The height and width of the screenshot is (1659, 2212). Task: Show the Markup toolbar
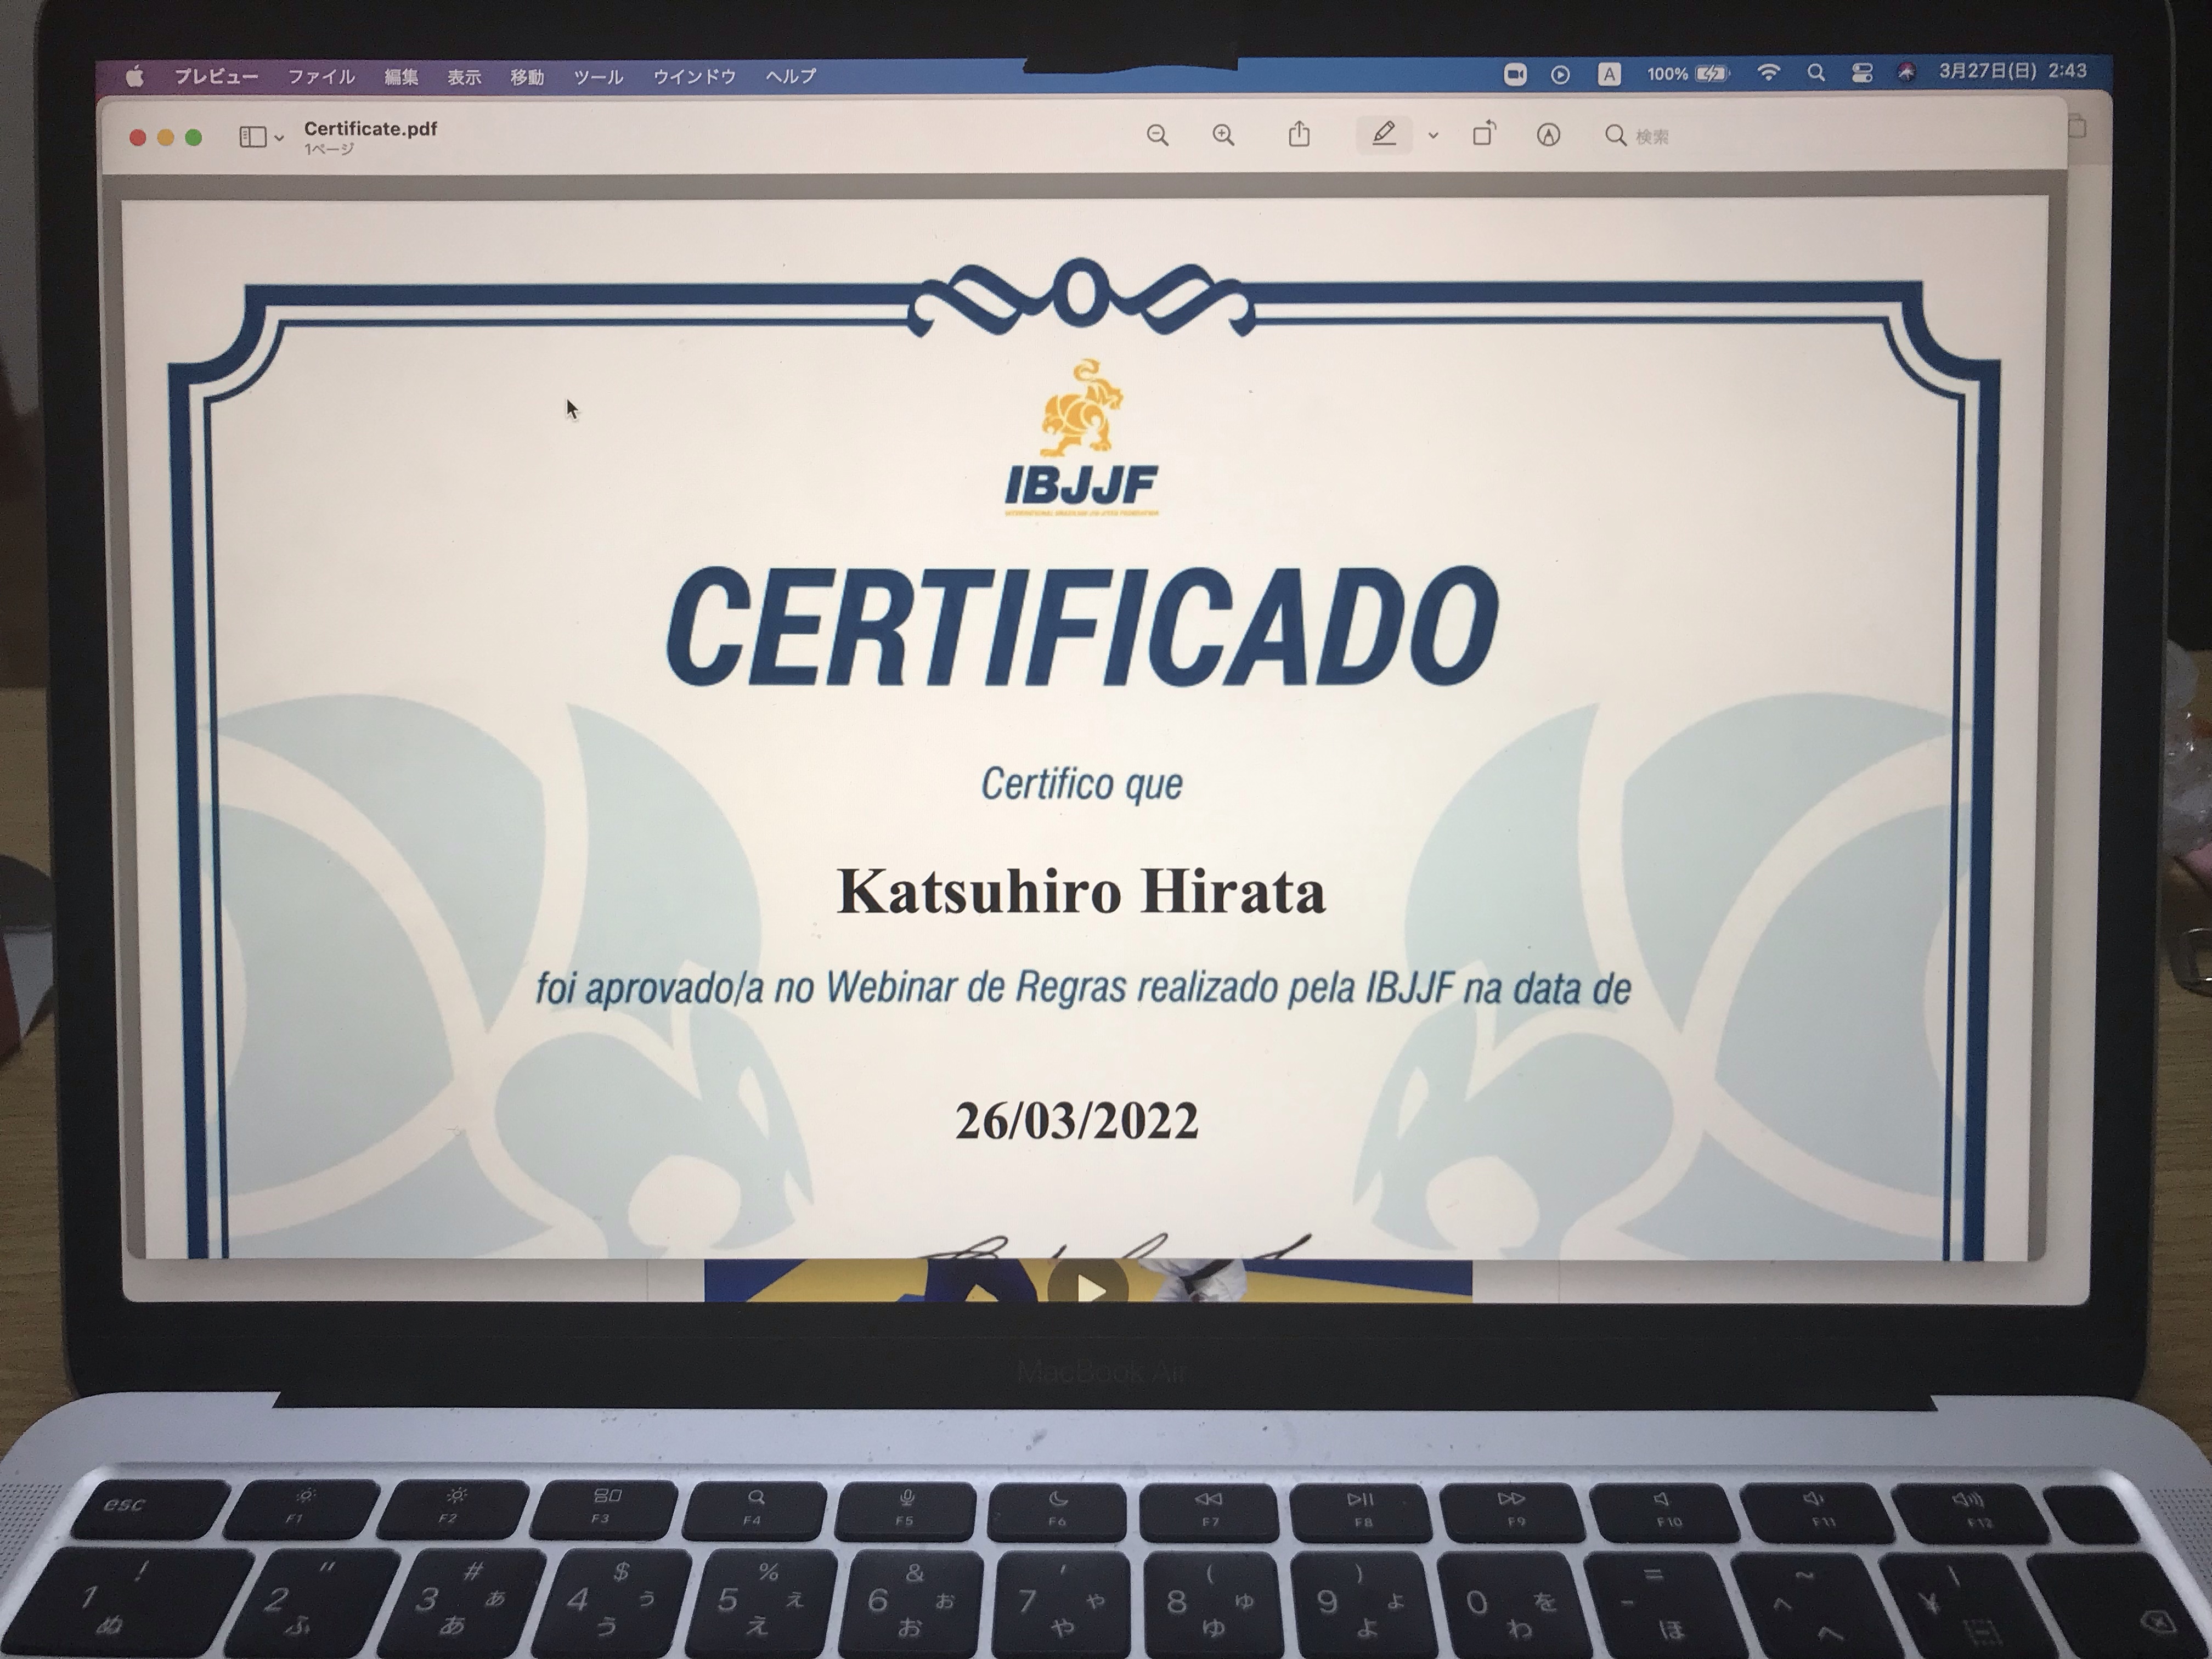(x=1548, y=135)
